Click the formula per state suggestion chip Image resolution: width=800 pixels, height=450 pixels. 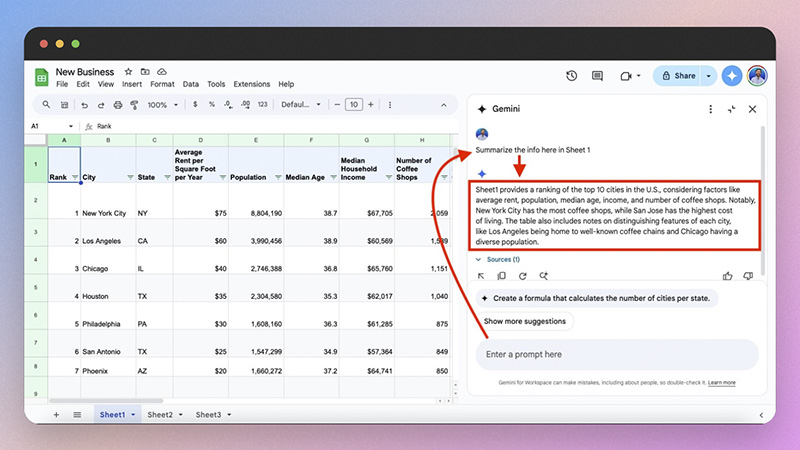coord(596,298)
